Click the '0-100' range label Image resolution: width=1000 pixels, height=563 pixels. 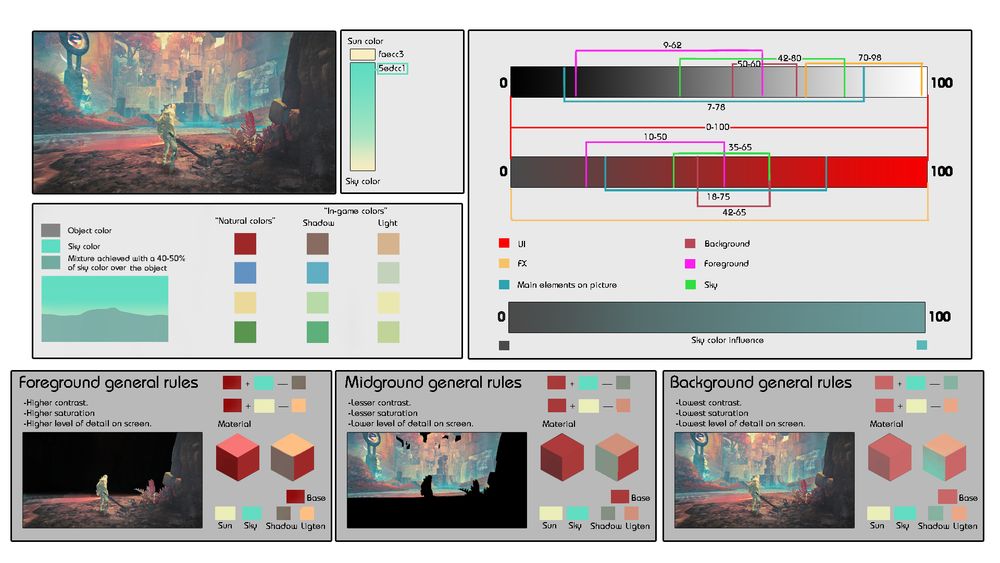(x=717, y=127)
